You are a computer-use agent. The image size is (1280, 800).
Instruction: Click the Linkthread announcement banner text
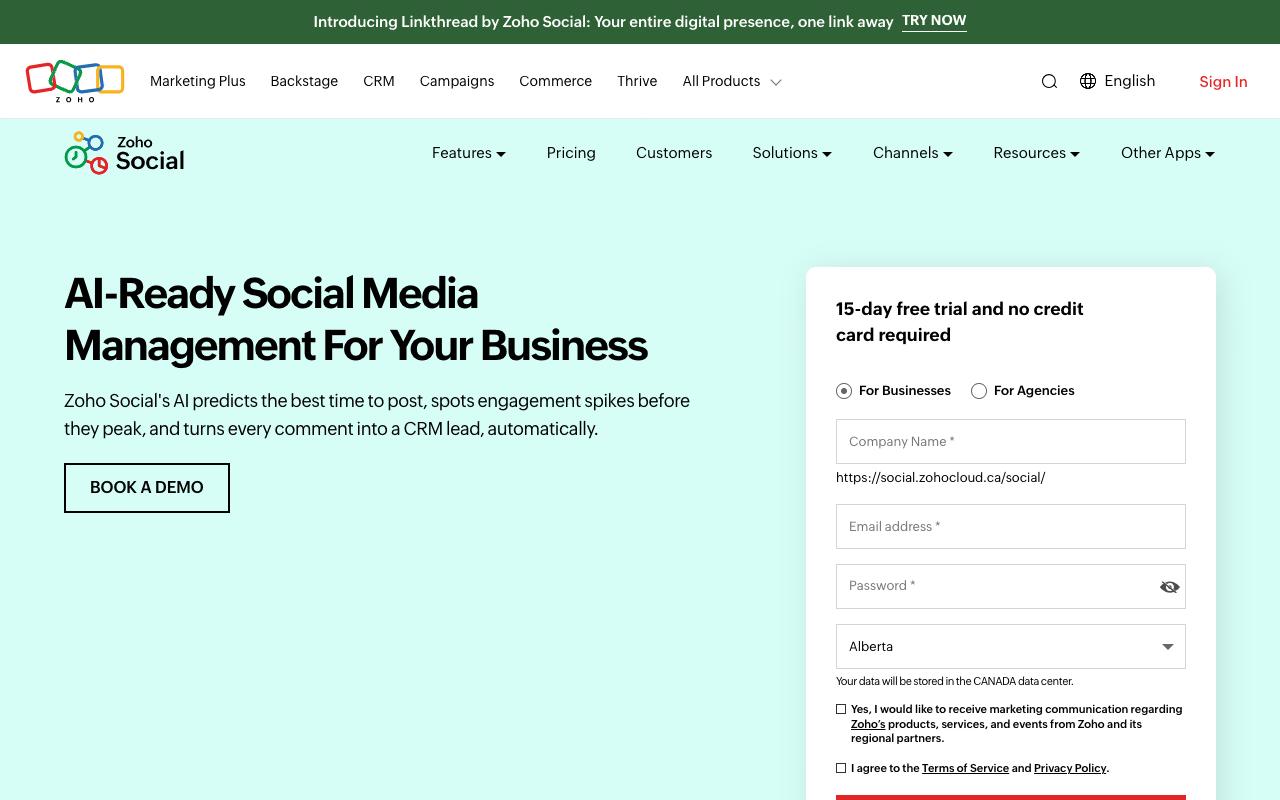pyautogui.click(x=603, y=22)
